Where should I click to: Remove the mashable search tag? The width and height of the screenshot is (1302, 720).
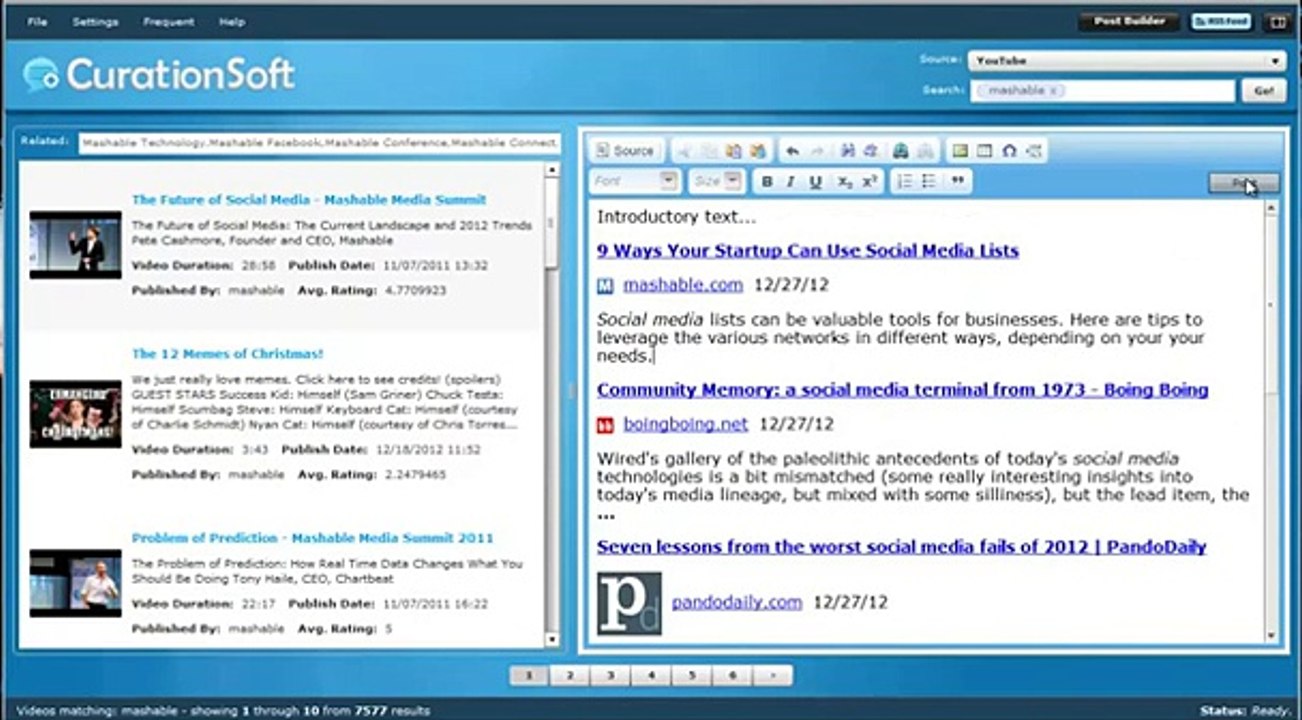[1053, 90]
